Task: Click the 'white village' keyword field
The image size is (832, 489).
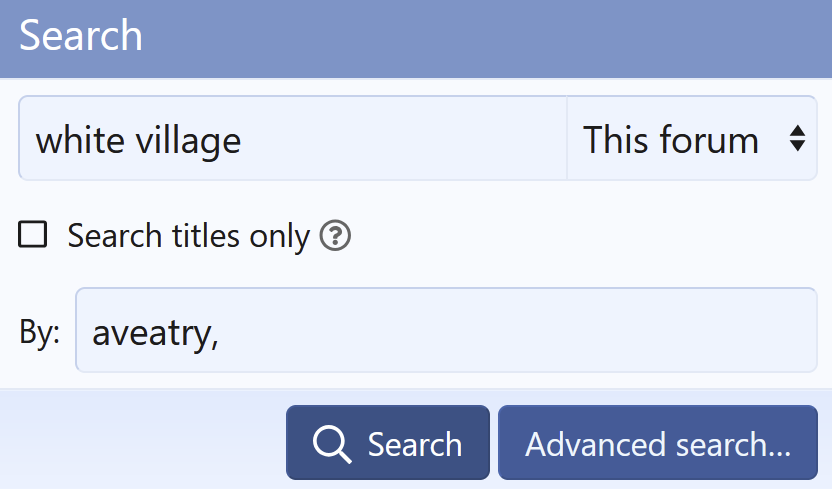Action: click(292, 139)
